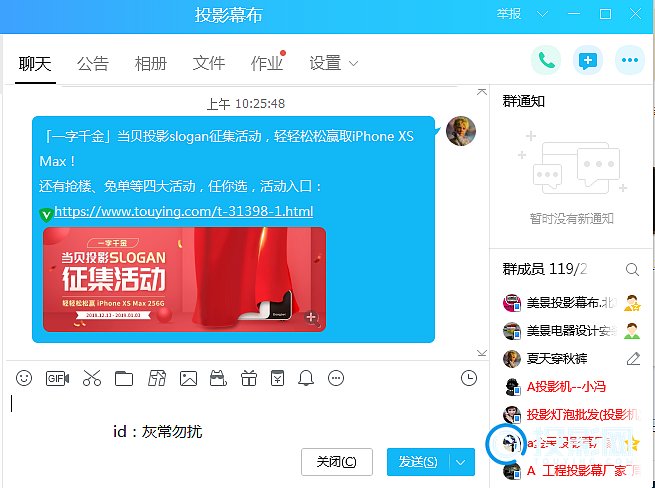Open the title bar dropdown arrow
The image size is (655, 488).
[x=542, y=14]
